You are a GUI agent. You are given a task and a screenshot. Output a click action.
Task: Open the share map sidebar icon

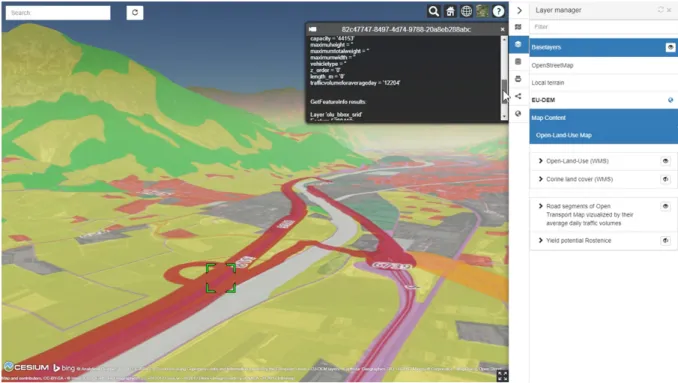tap(518, 96)
